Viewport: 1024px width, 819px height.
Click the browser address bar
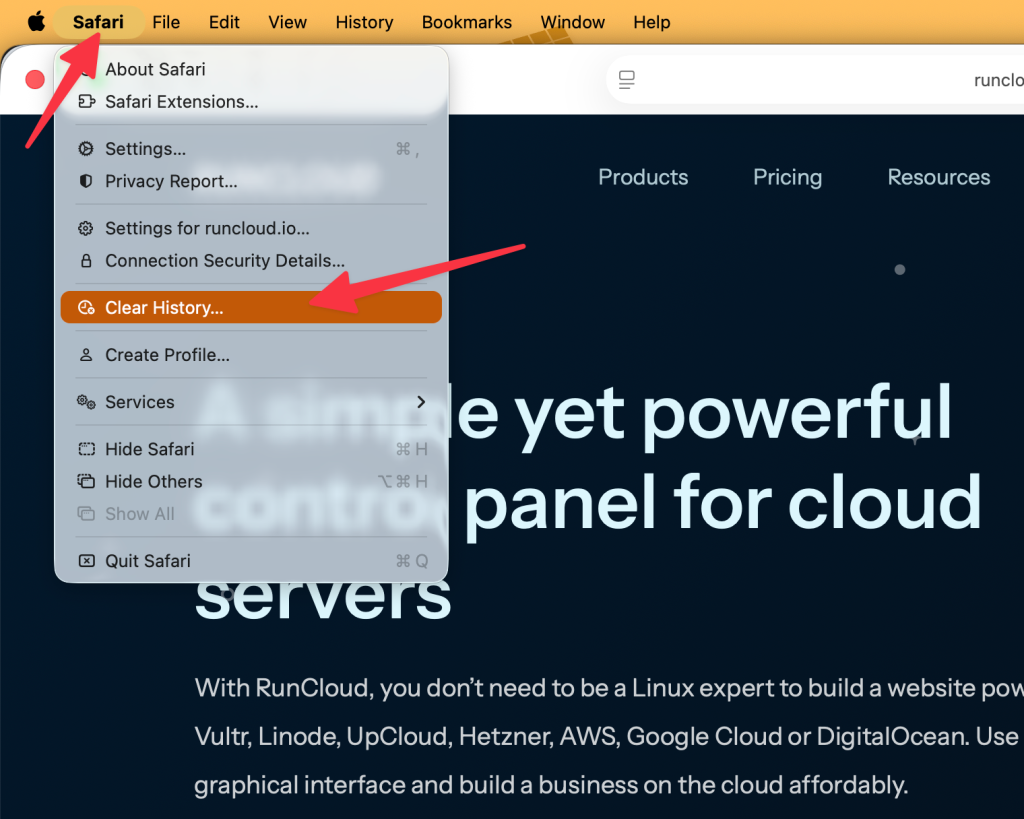[x=850, y=80]
